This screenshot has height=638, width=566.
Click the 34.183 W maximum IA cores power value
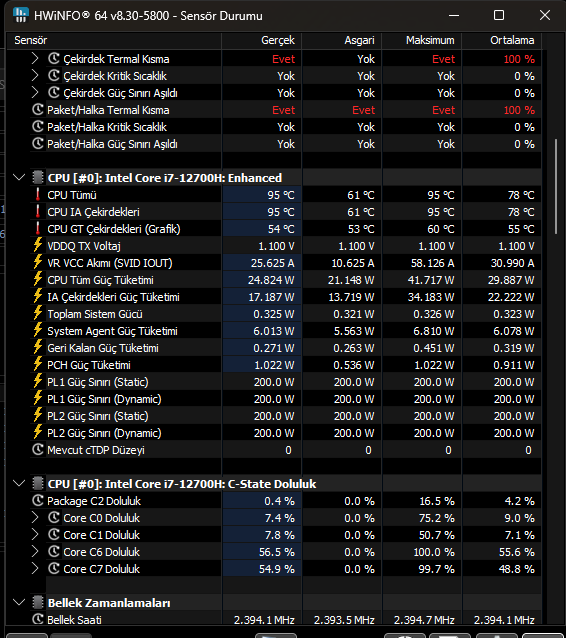click(431, 297)
